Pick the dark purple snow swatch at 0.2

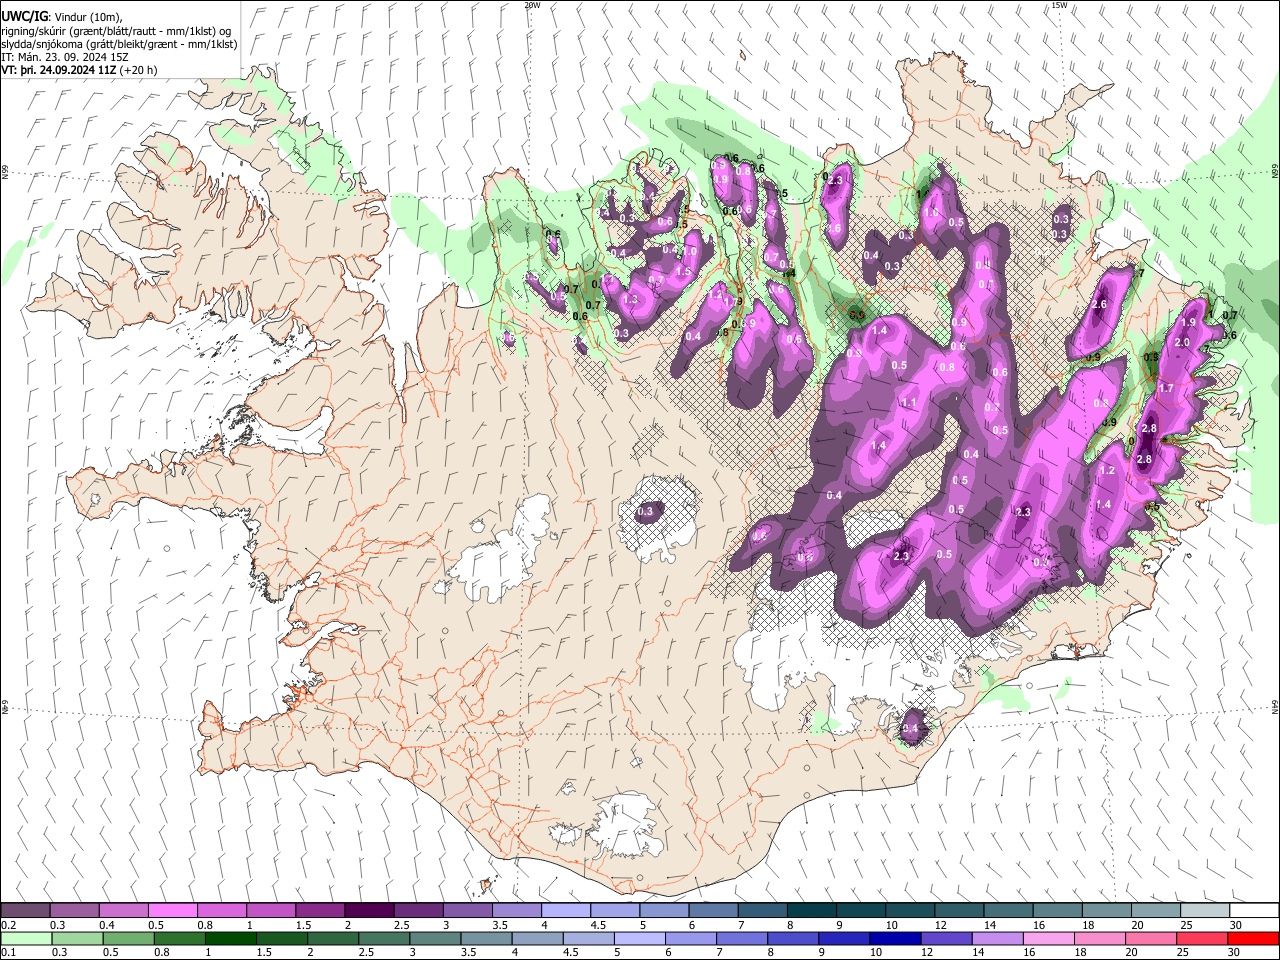pos(25,910)
